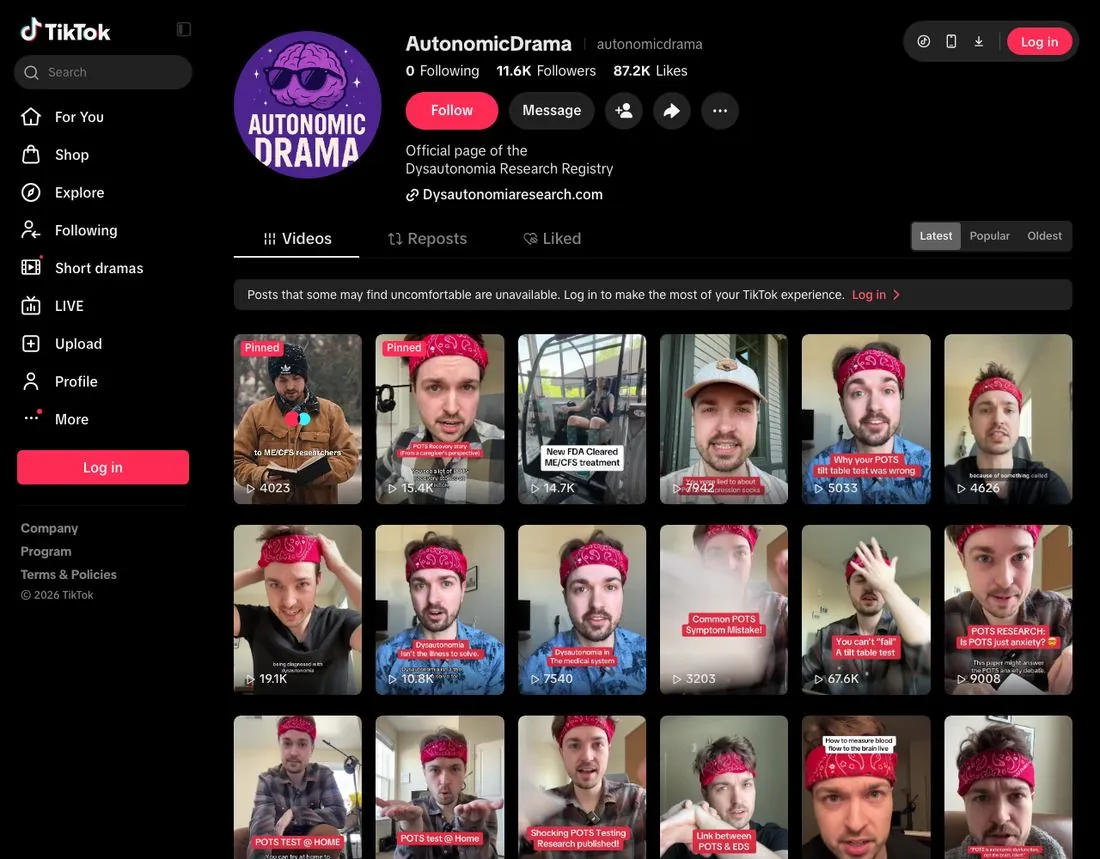1100x859 pixels.
Task: Open How to measure blood flow video
Action: click(866, 787)
